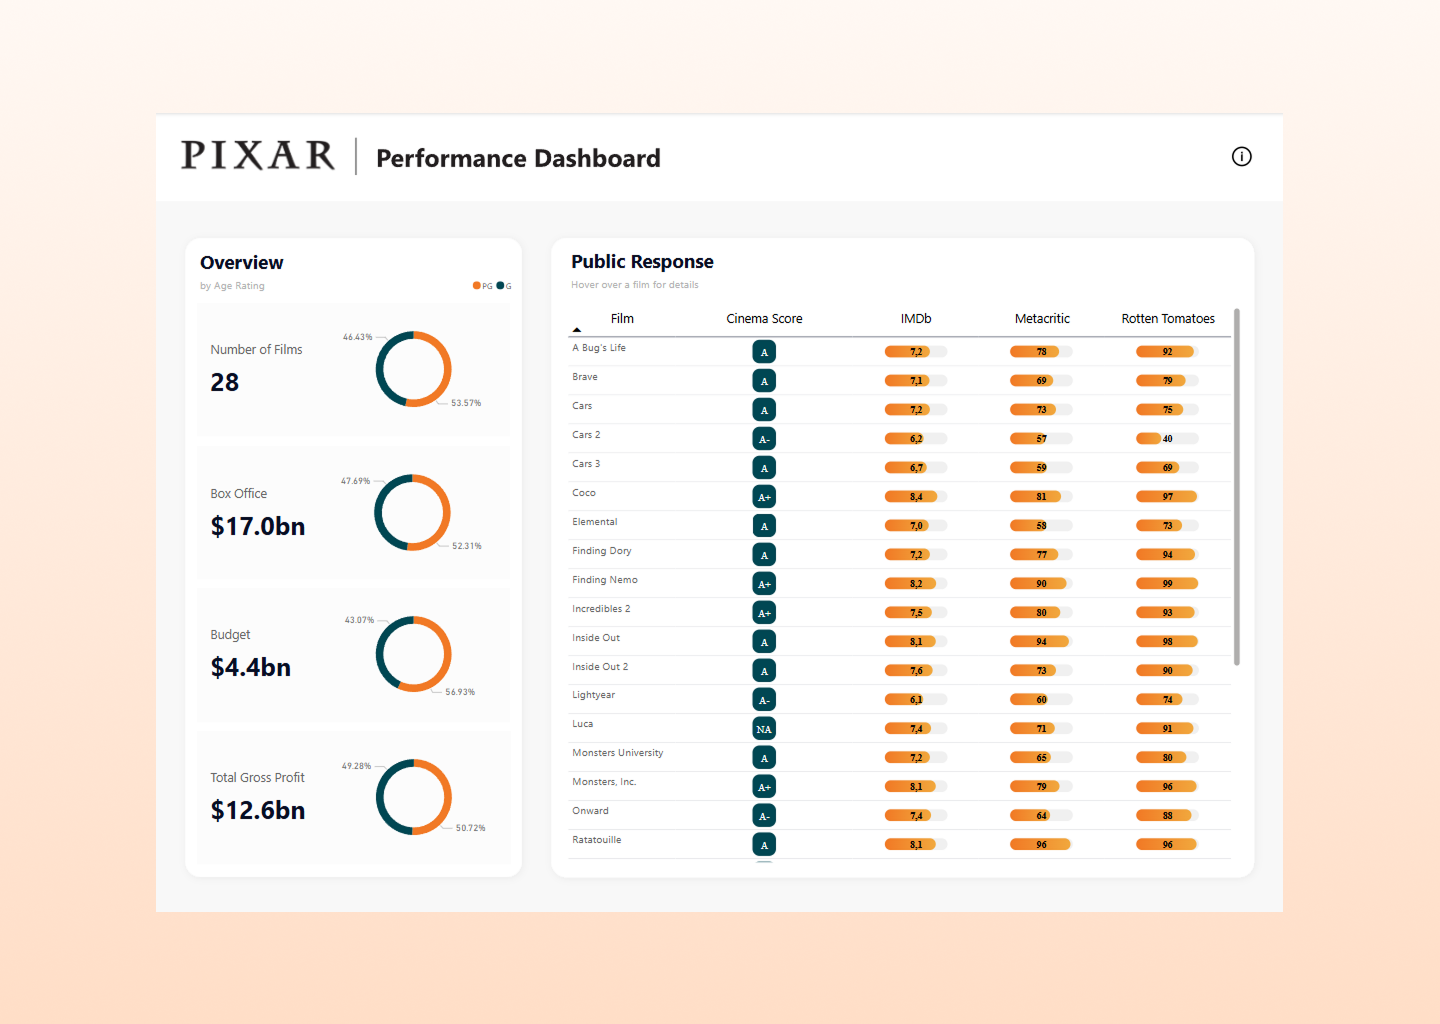The width and height of the screenshot is (1440, 1024).
Task: Click Finding Nemo A+ score badge
Action: tap(764, 584)
